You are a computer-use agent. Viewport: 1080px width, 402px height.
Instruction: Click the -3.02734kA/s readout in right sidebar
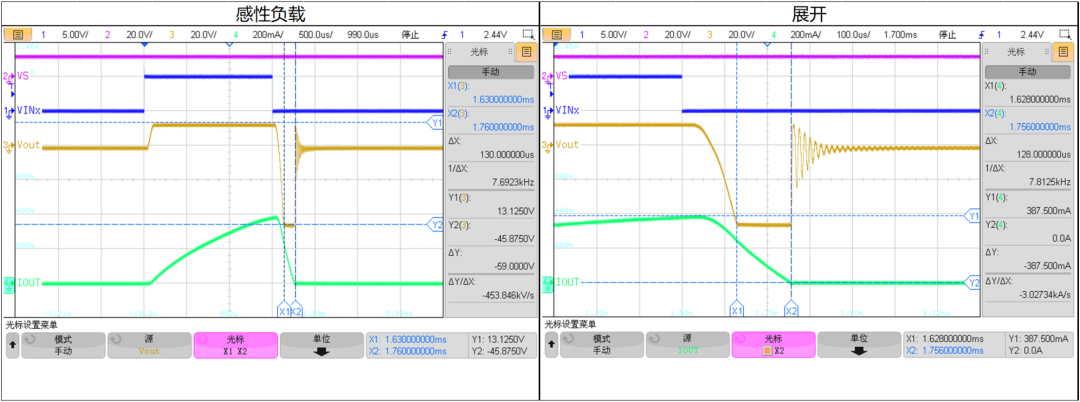coord(1044,294)
